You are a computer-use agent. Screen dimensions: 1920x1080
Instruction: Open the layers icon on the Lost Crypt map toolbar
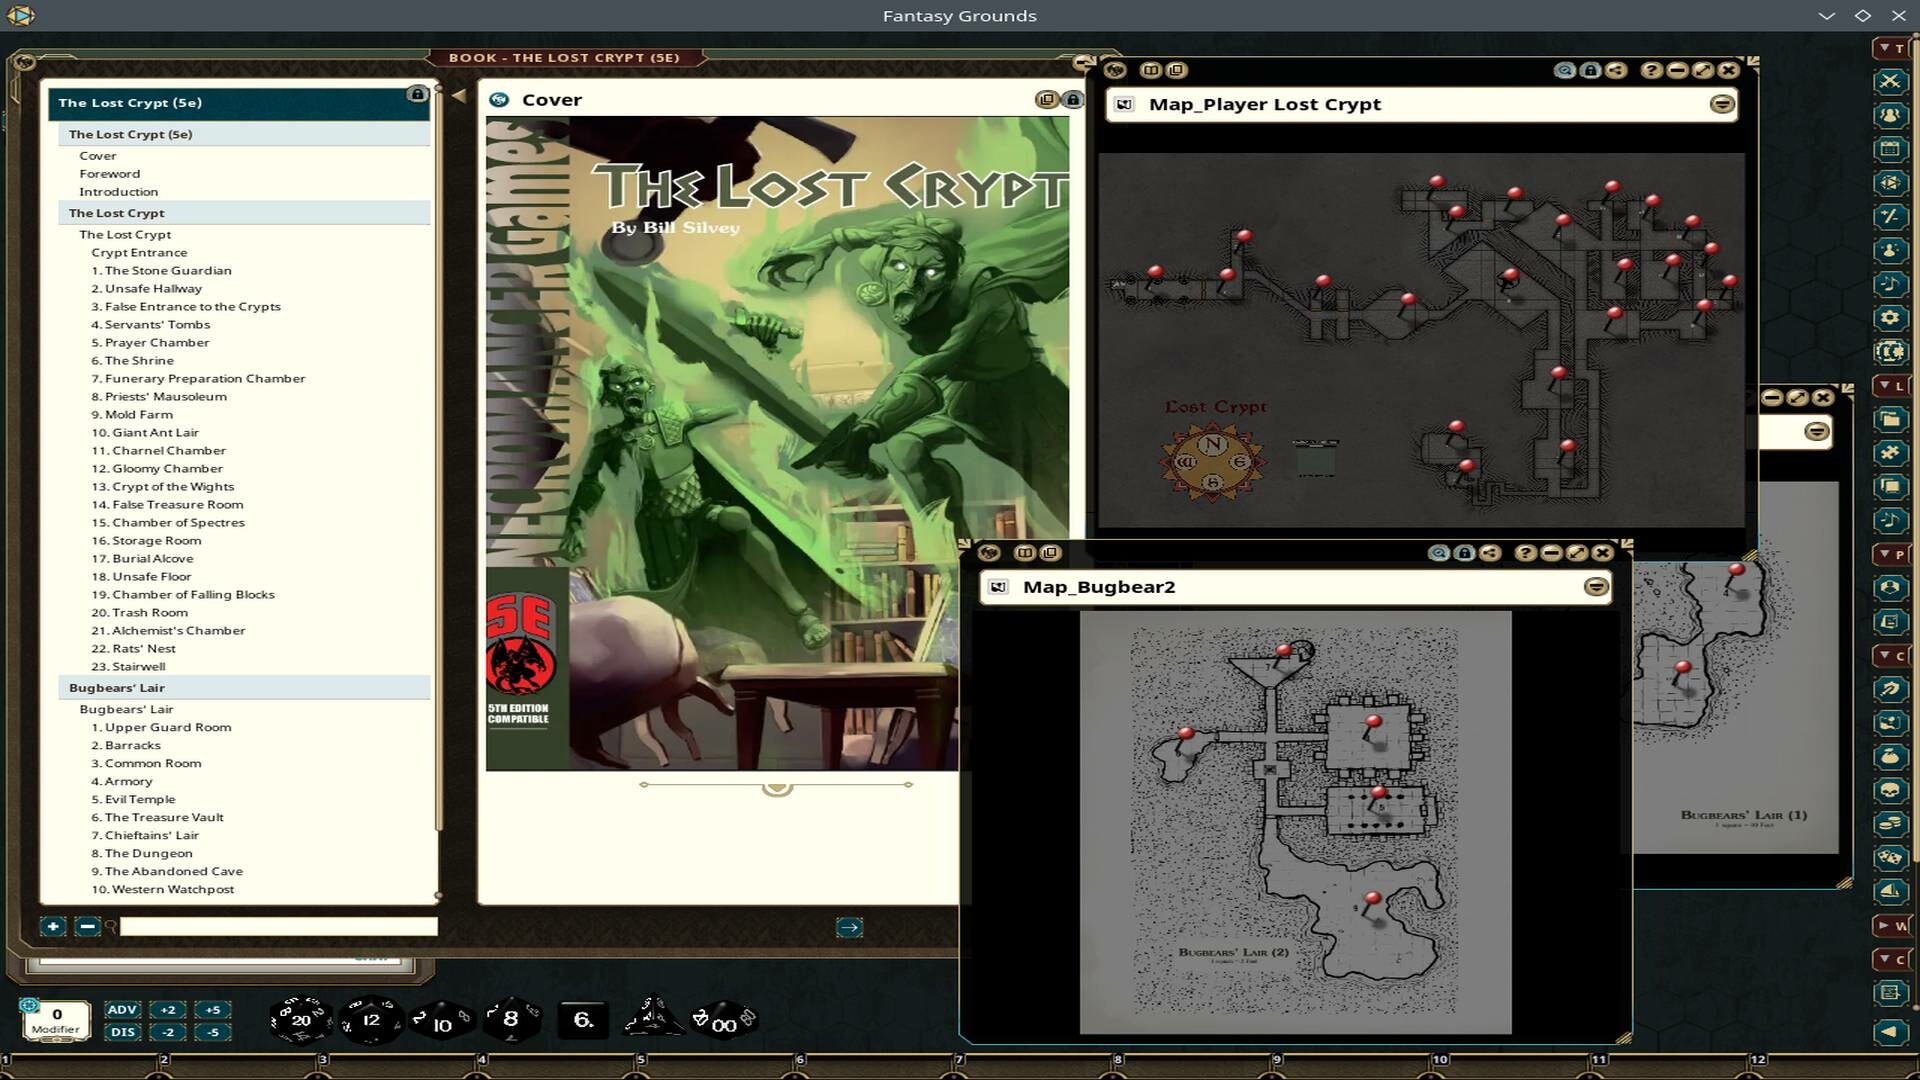(1177, 71)
